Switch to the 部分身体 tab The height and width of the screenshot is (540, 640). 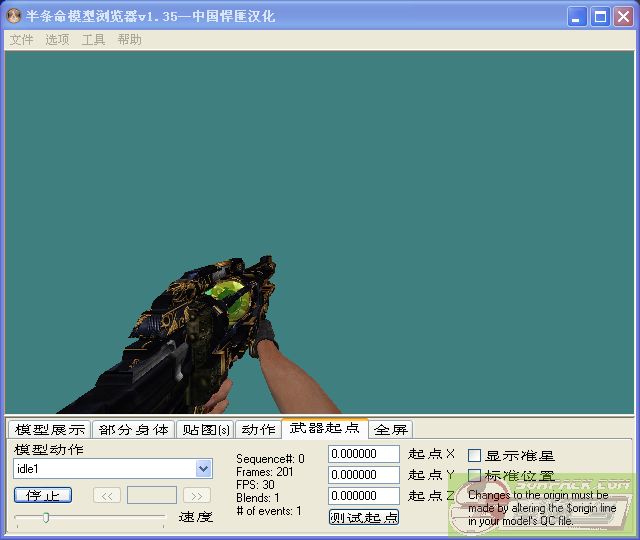click(134, 430)
